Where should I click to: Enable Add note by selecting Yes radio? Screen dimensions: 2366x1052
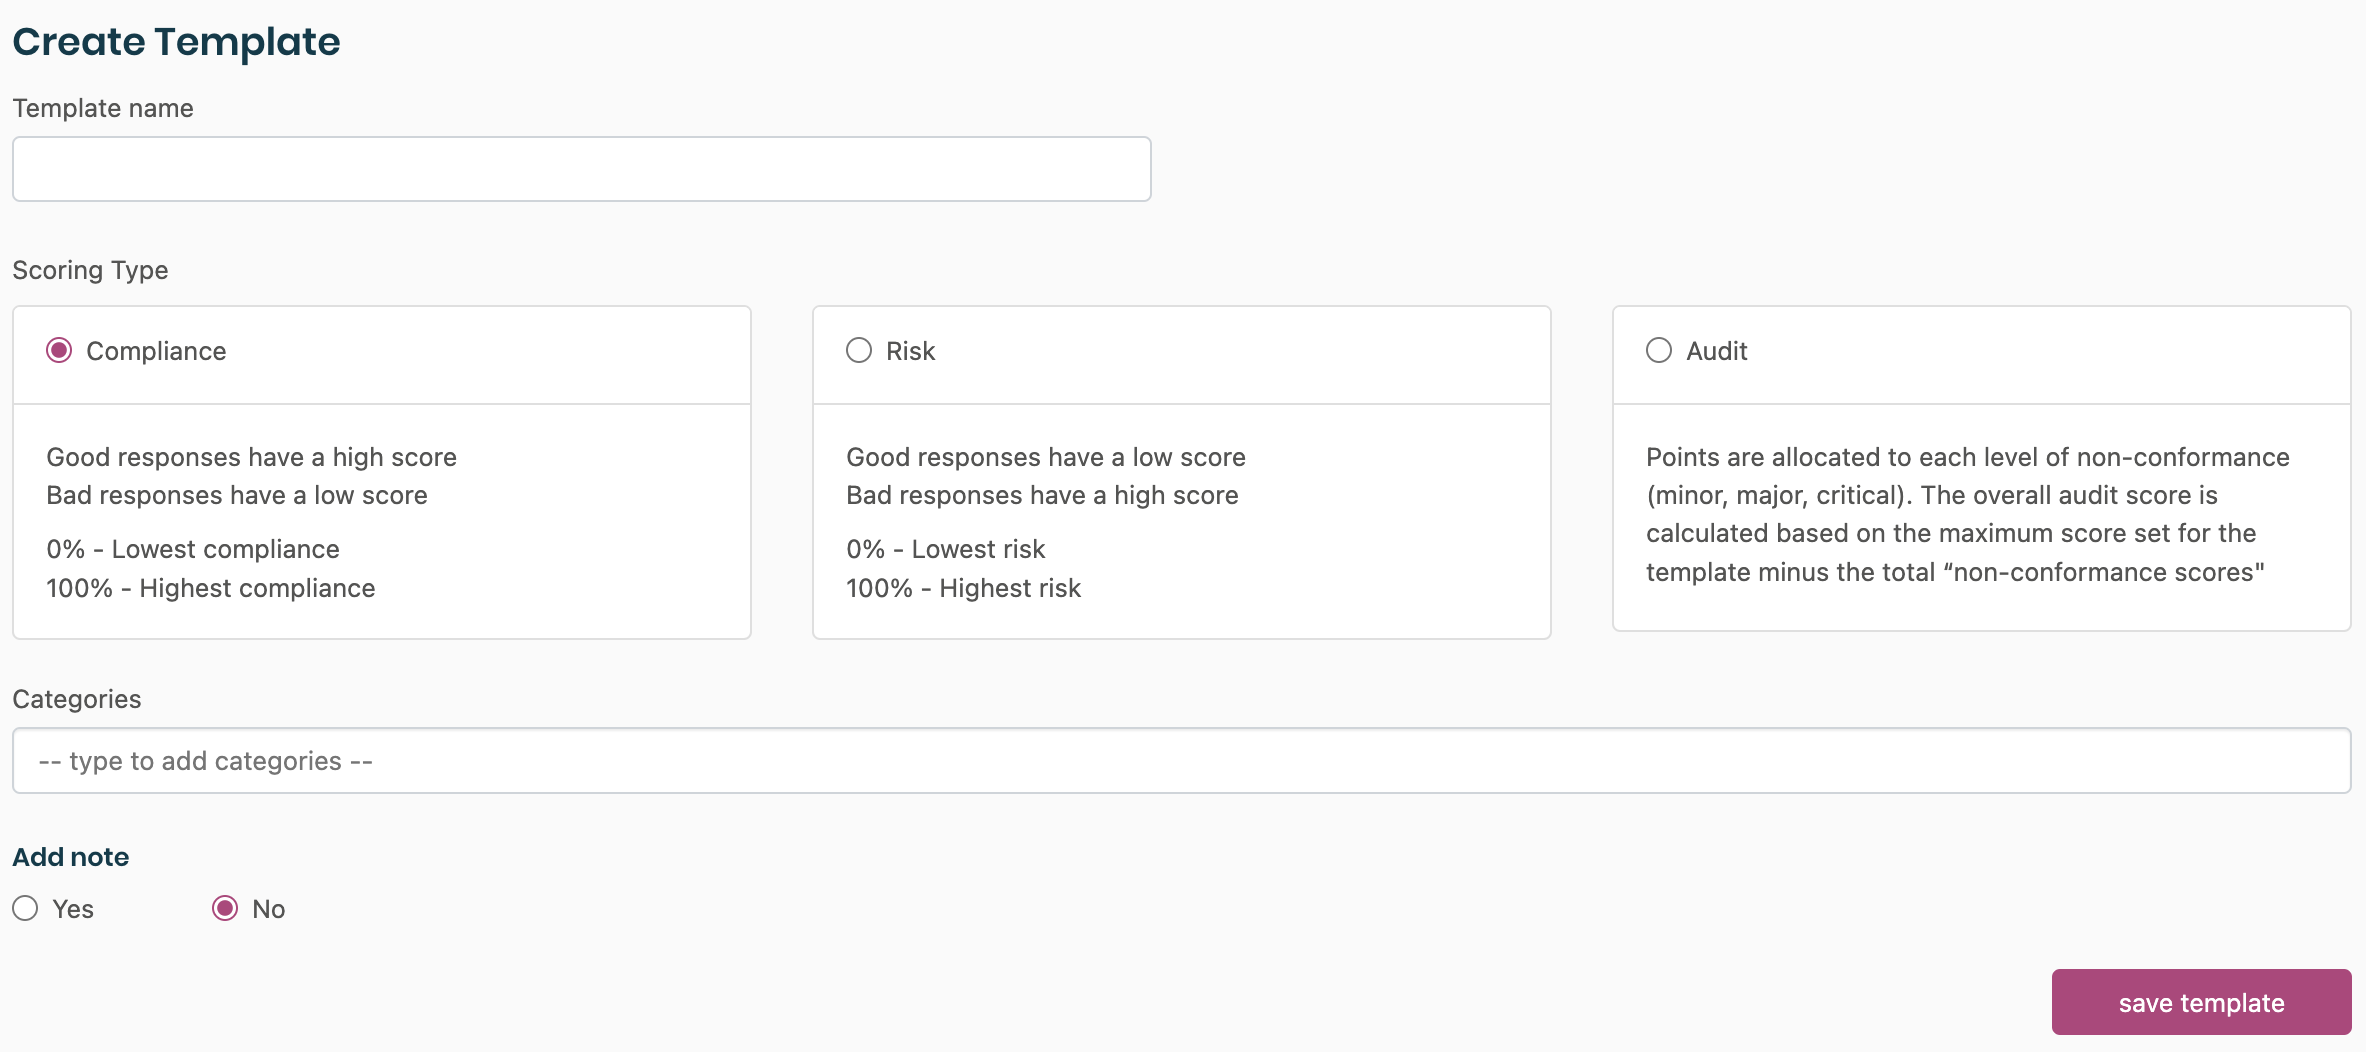(25, 908)
